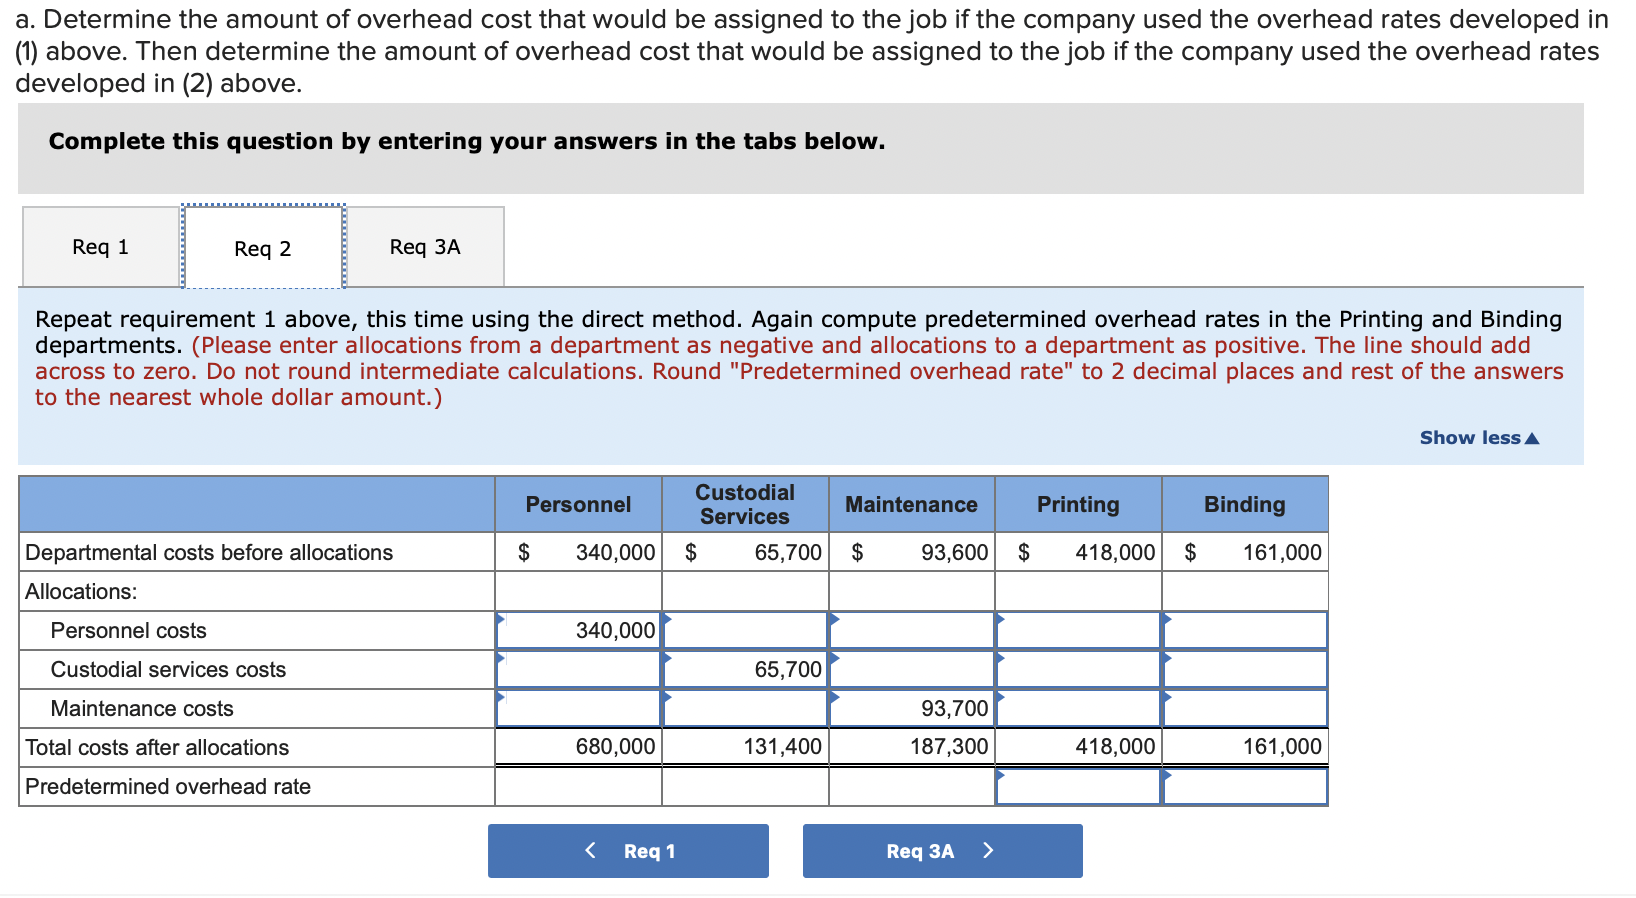
Task: Click Printing departmental cost 418,000
Action: coord(1115,553)
